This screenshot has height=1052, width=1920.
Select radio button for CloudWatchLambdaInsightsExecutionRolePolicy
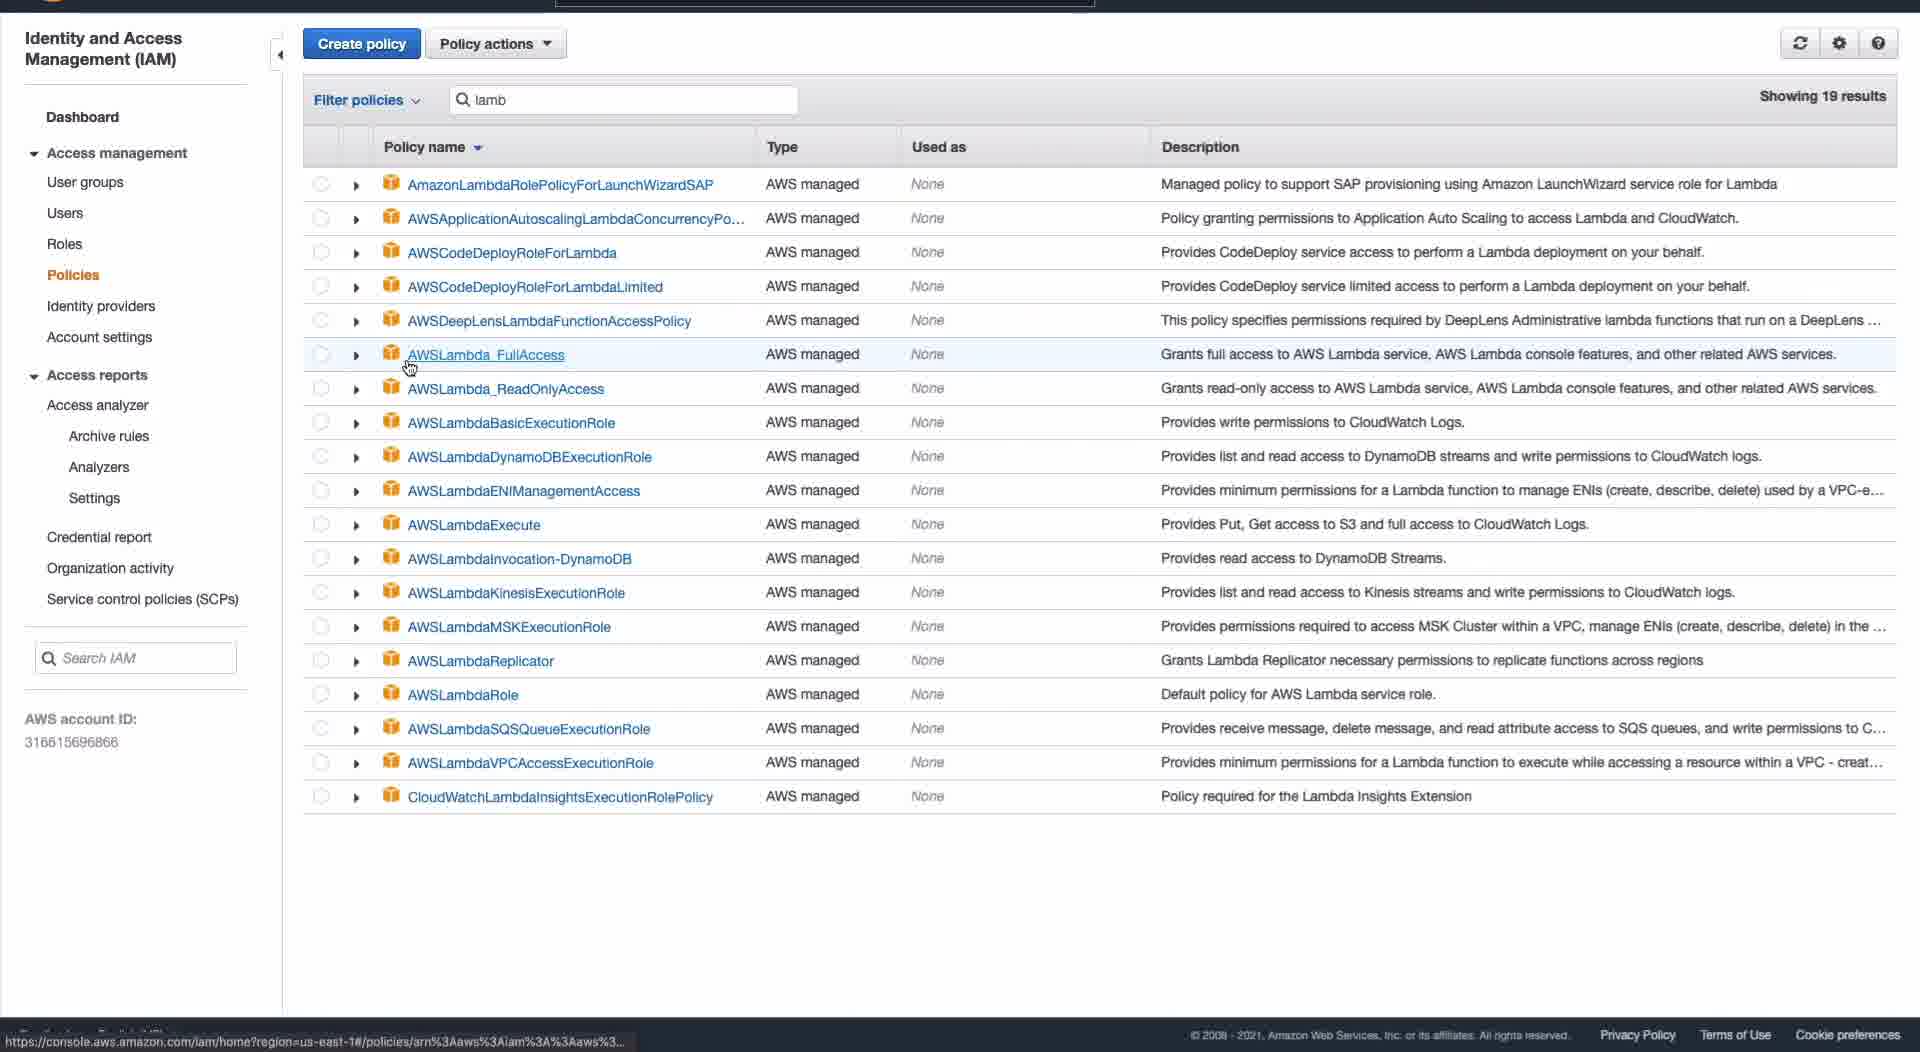pos(321,796)
